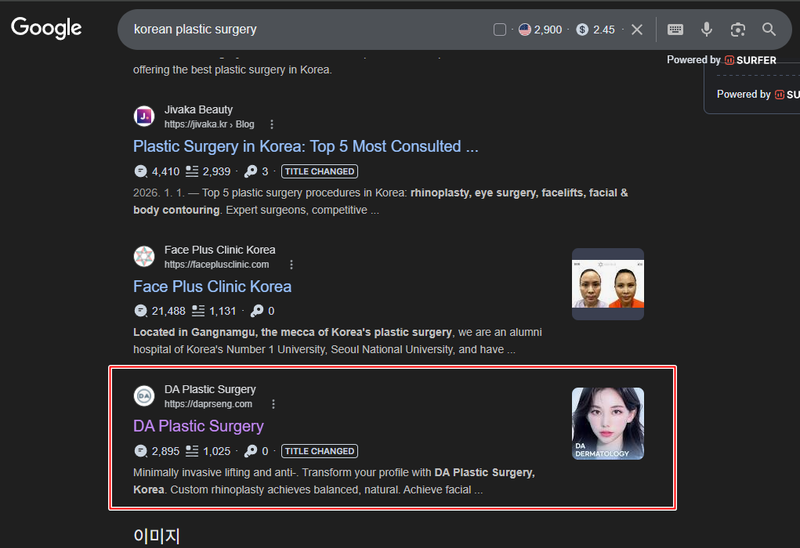Click Jivaka Beauty site name
This screenshot has width=800, height=548.
[198, 110]
